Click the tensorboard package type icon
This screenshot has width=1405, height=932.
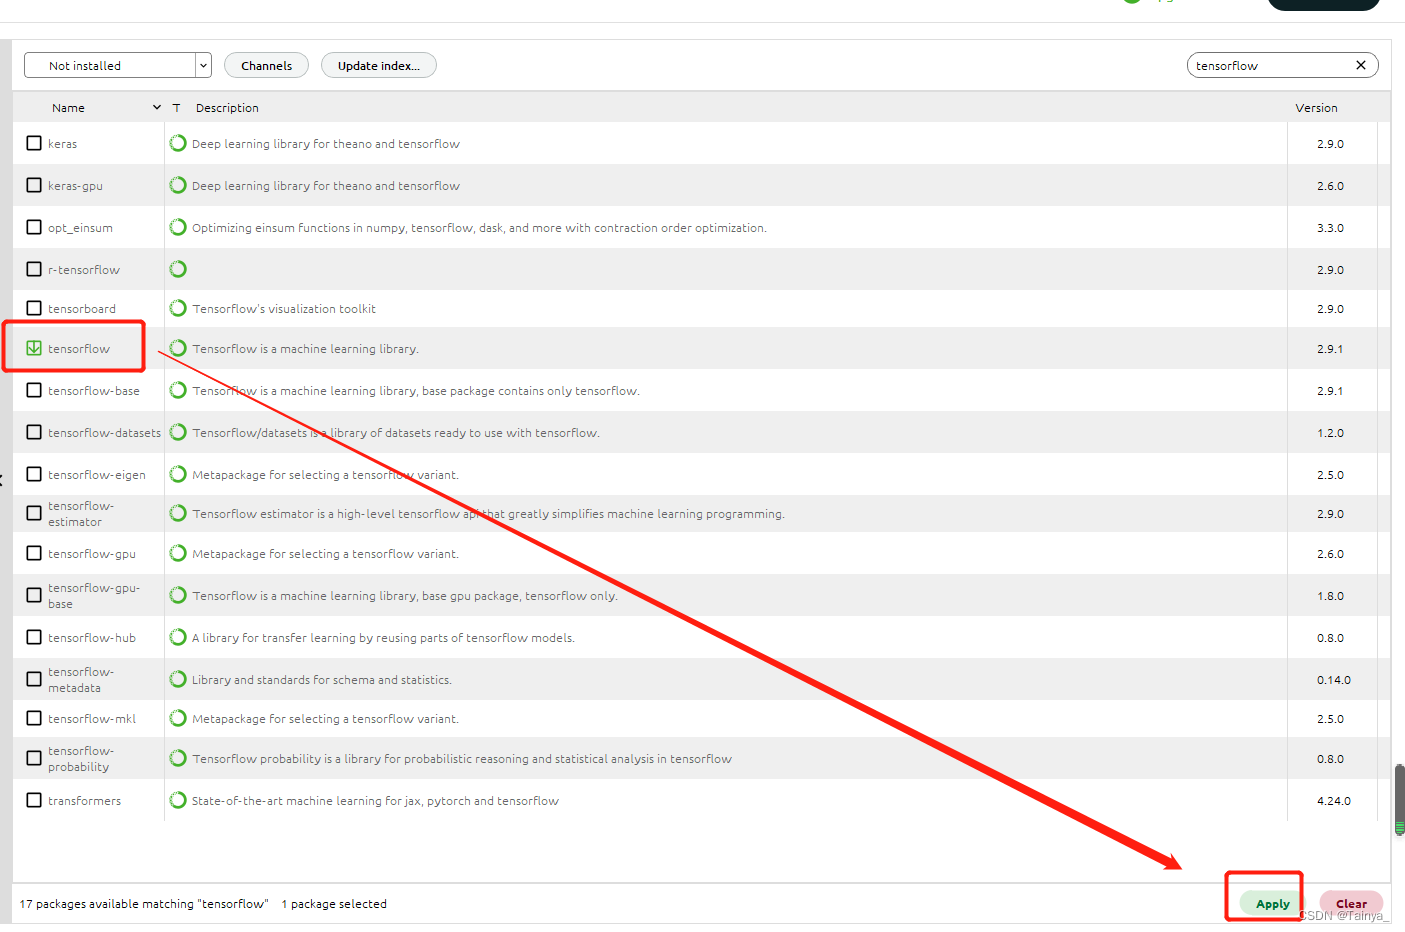178,308
